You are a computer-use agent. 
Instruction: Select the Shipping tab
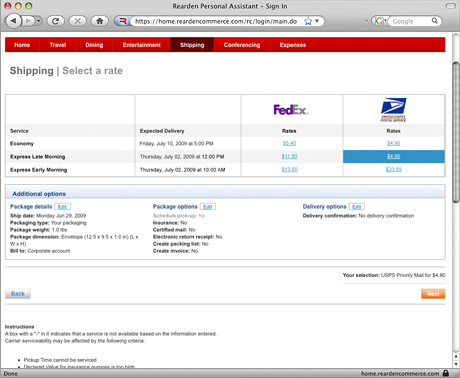click(192, 45)
